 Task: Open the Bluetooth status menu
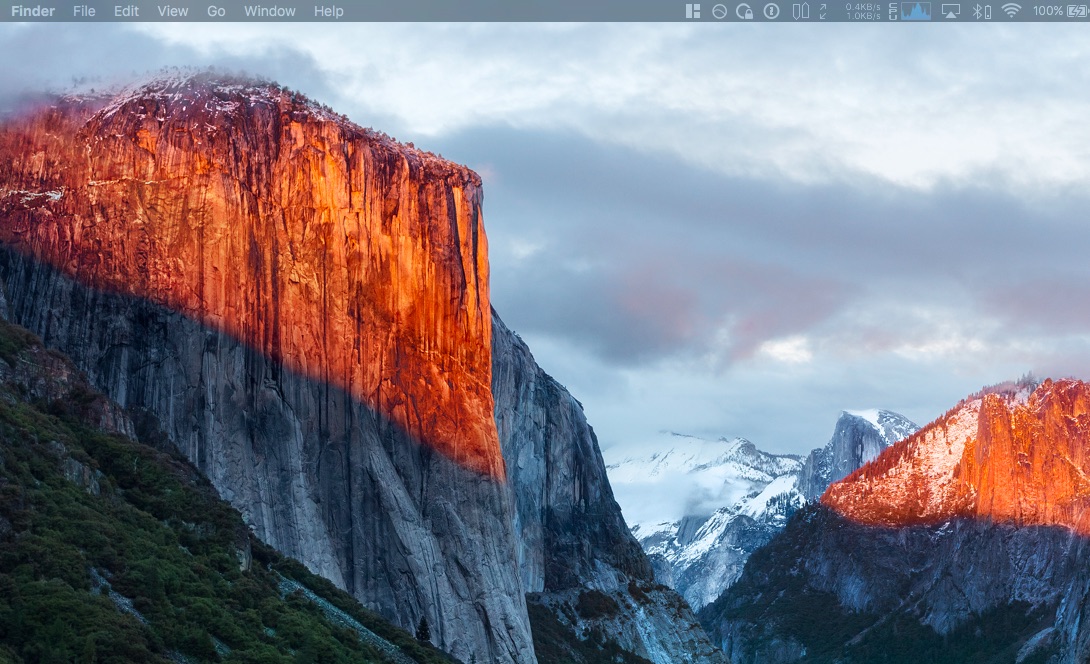tap(981, 11)
